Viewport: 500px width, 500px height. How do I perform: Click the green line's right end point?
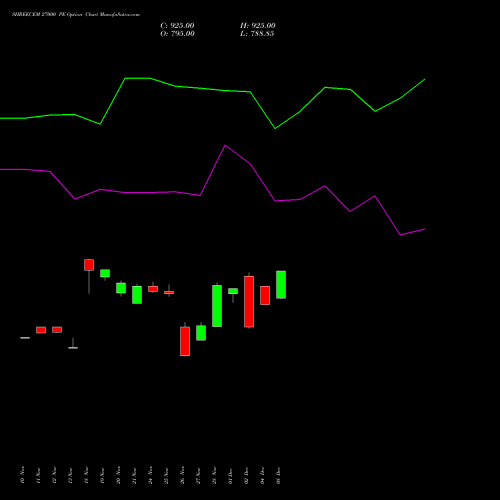point(425,79)
